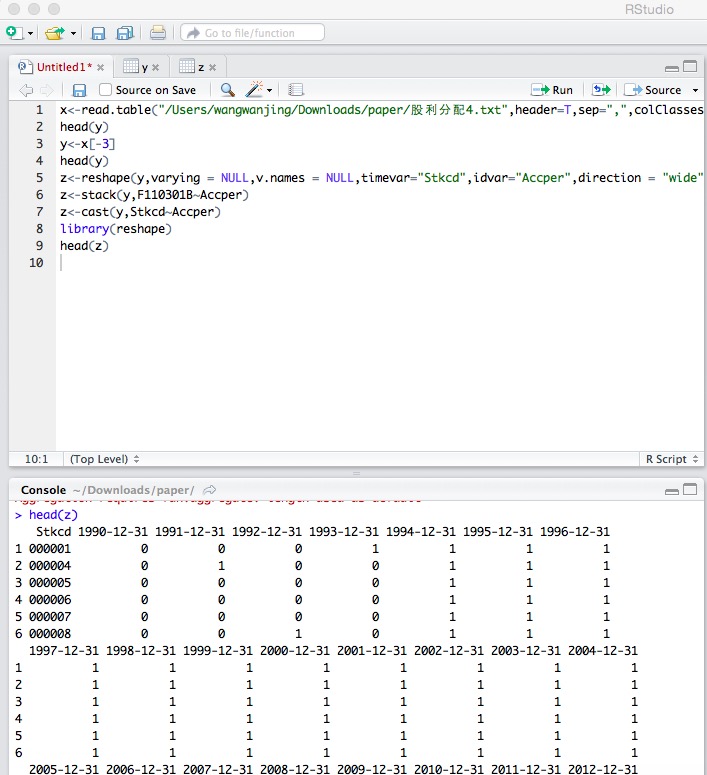The height and width of the screenshot is (775, 707).
Task: Expand the Source button dropdown arrow
Action: pyautogui.click(x=696, y=90)
